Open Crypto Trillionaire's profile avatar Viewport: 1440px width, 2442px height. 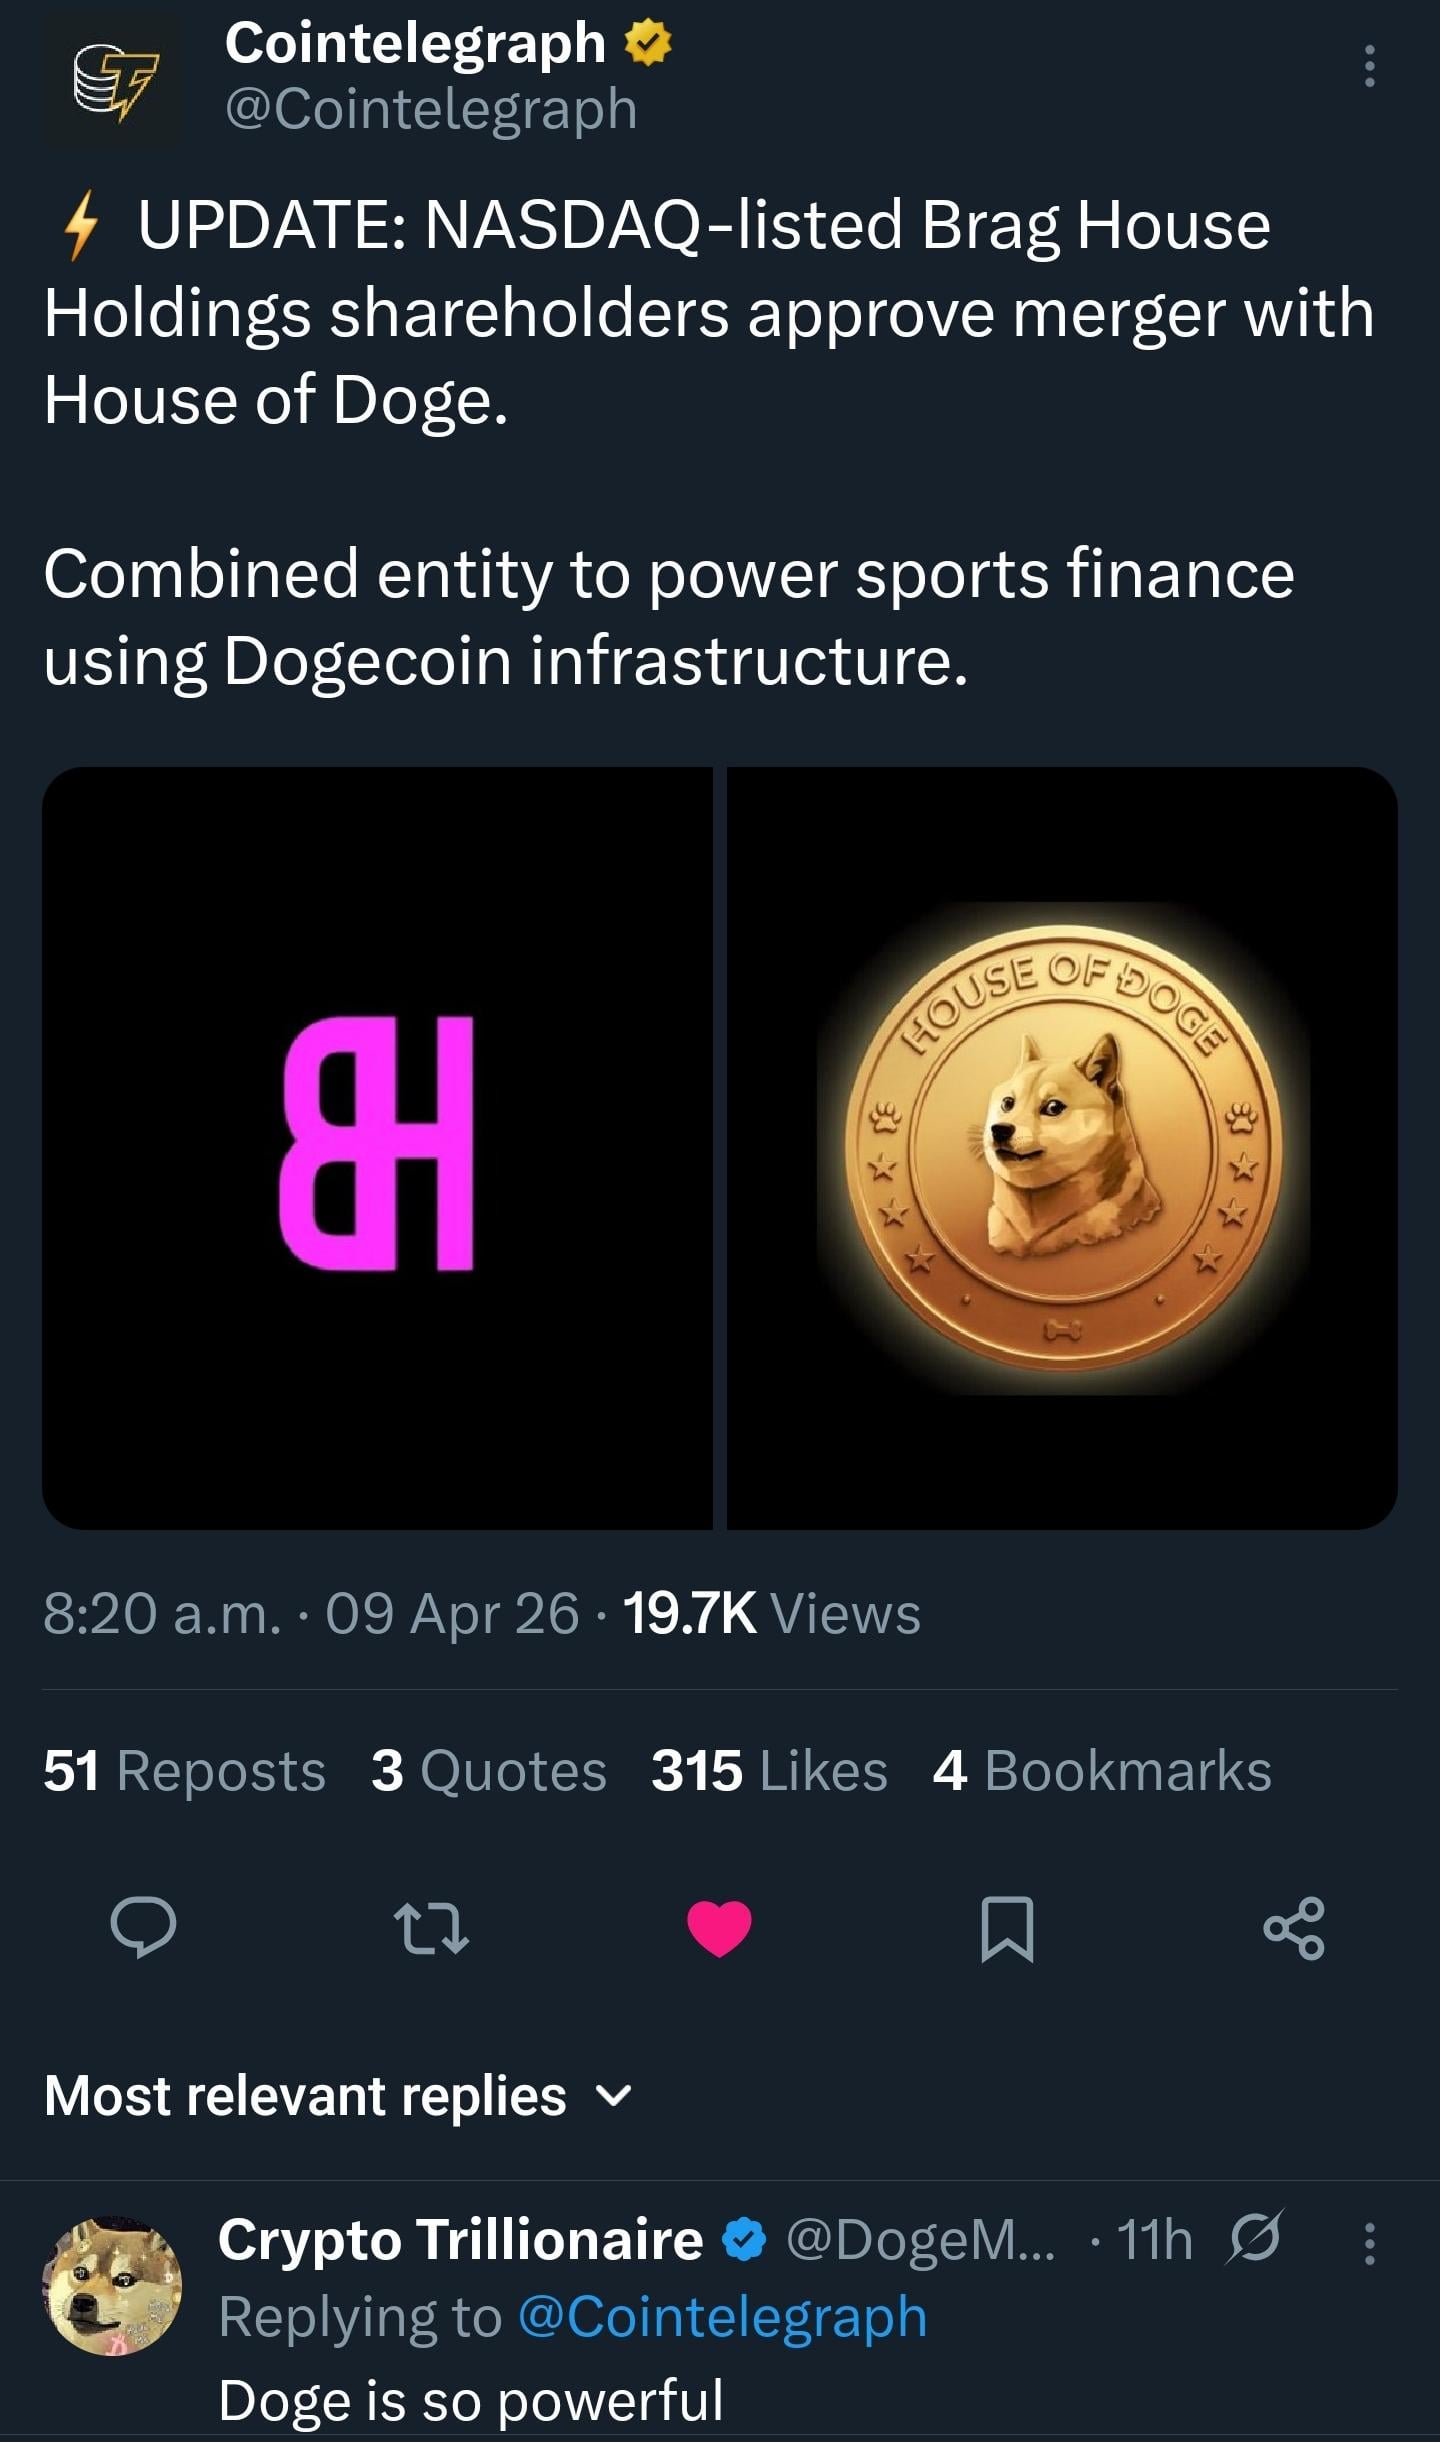click(x=112, y=2286)
